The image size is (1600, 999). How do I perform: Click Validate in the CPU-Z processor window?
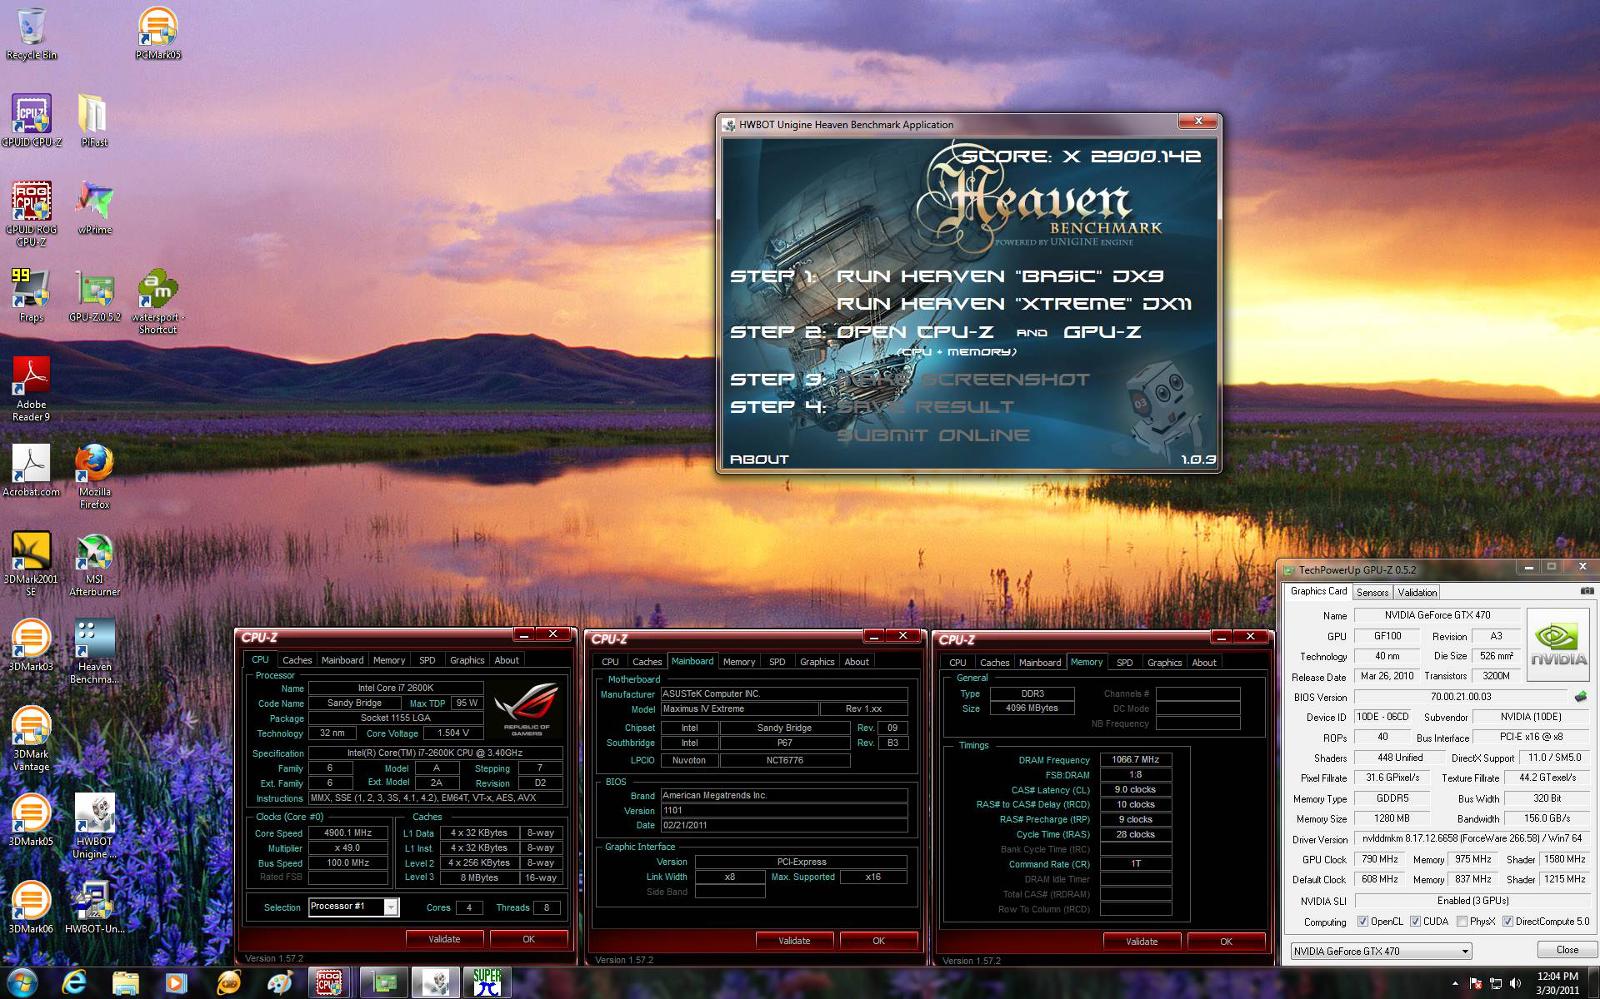[x=444, y=939]
